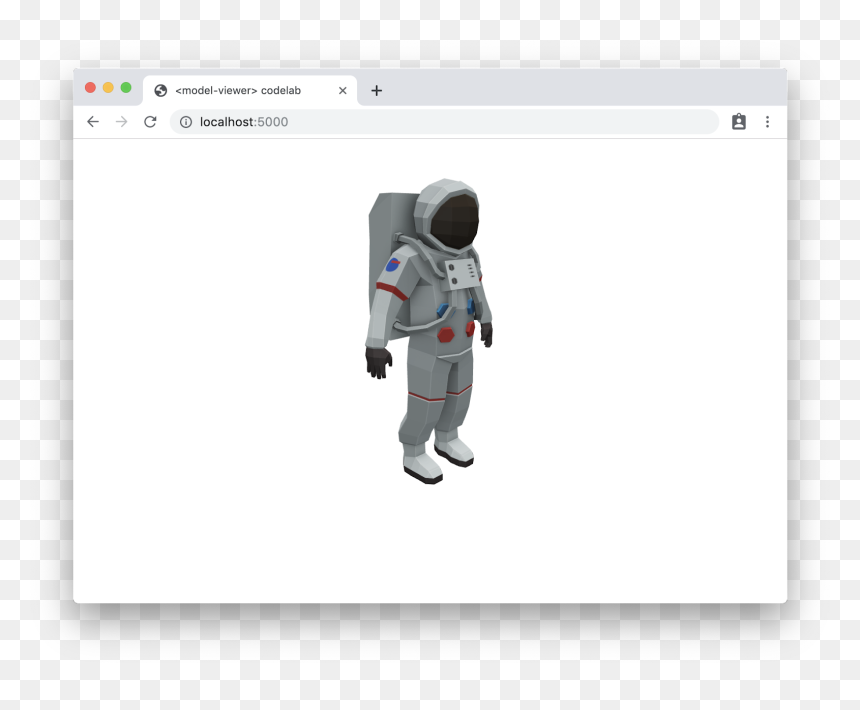Go back using the back arrow
The width and height of the screenshot is (860, 710).
click(93, 122)
